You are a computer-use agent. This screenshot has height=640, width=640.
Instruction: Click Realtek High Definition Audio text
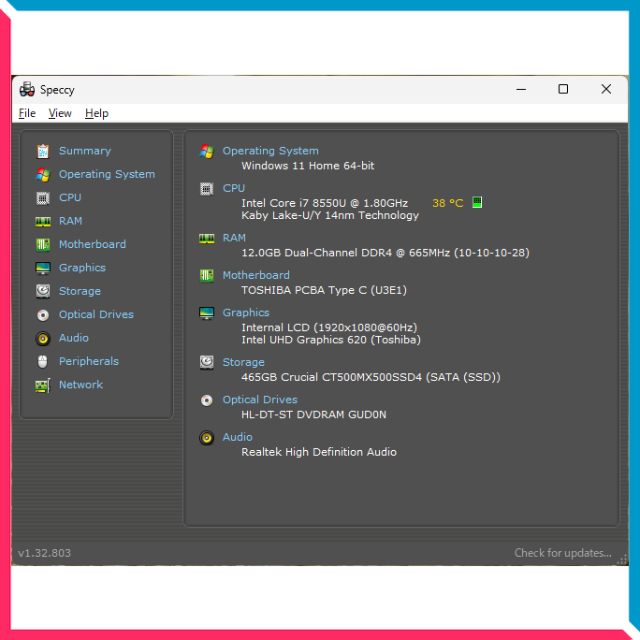pos(319,452)
